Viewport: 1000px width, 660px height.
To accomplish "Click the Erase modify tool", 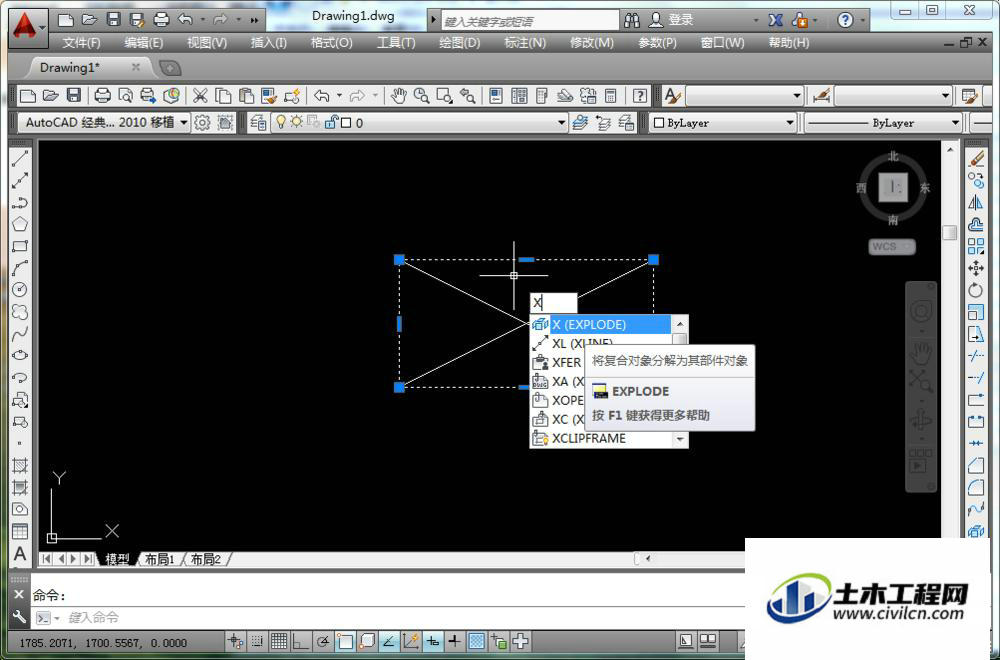I will point(976,159).
